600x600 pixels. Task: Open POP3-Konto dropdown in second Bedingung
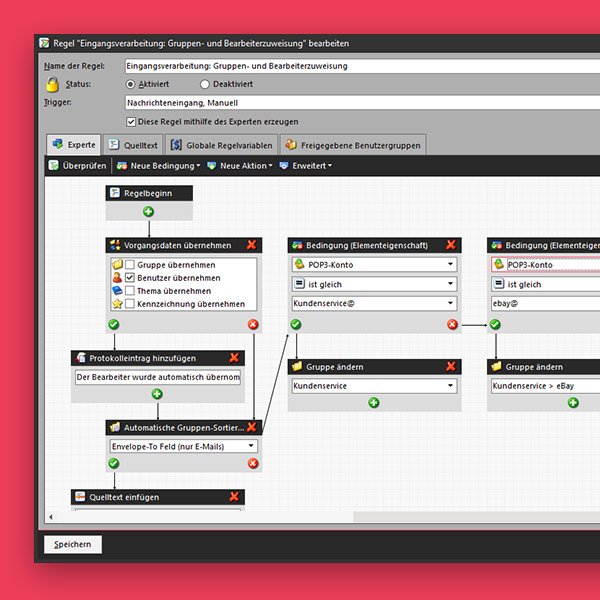point(546,264)
